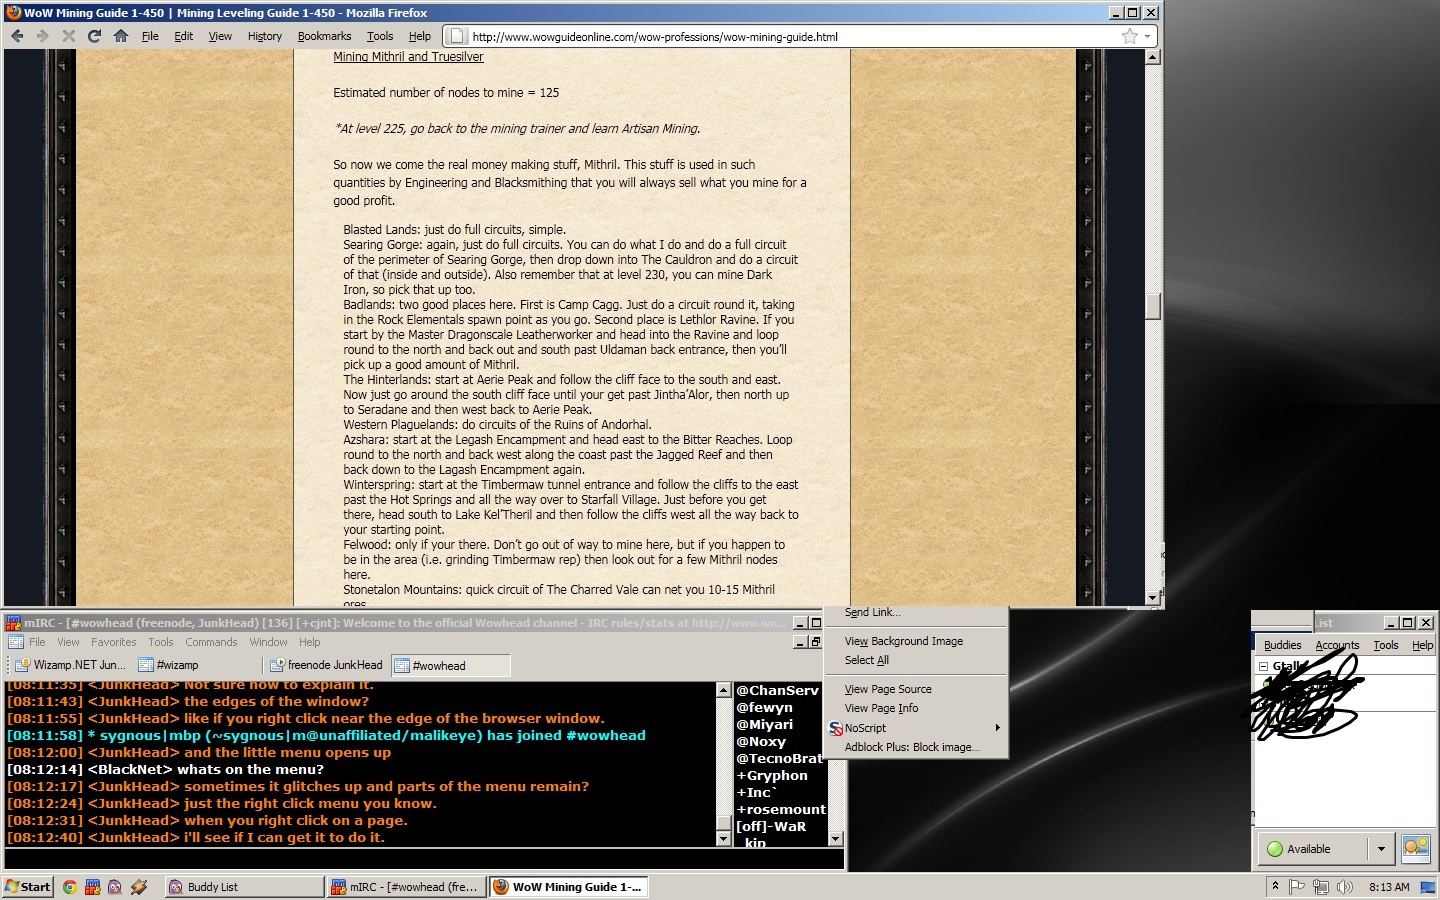Follow the Mining Mithril and Truesilver link
This screenshot has width=1440, height=900.
[x=408, y=57]
